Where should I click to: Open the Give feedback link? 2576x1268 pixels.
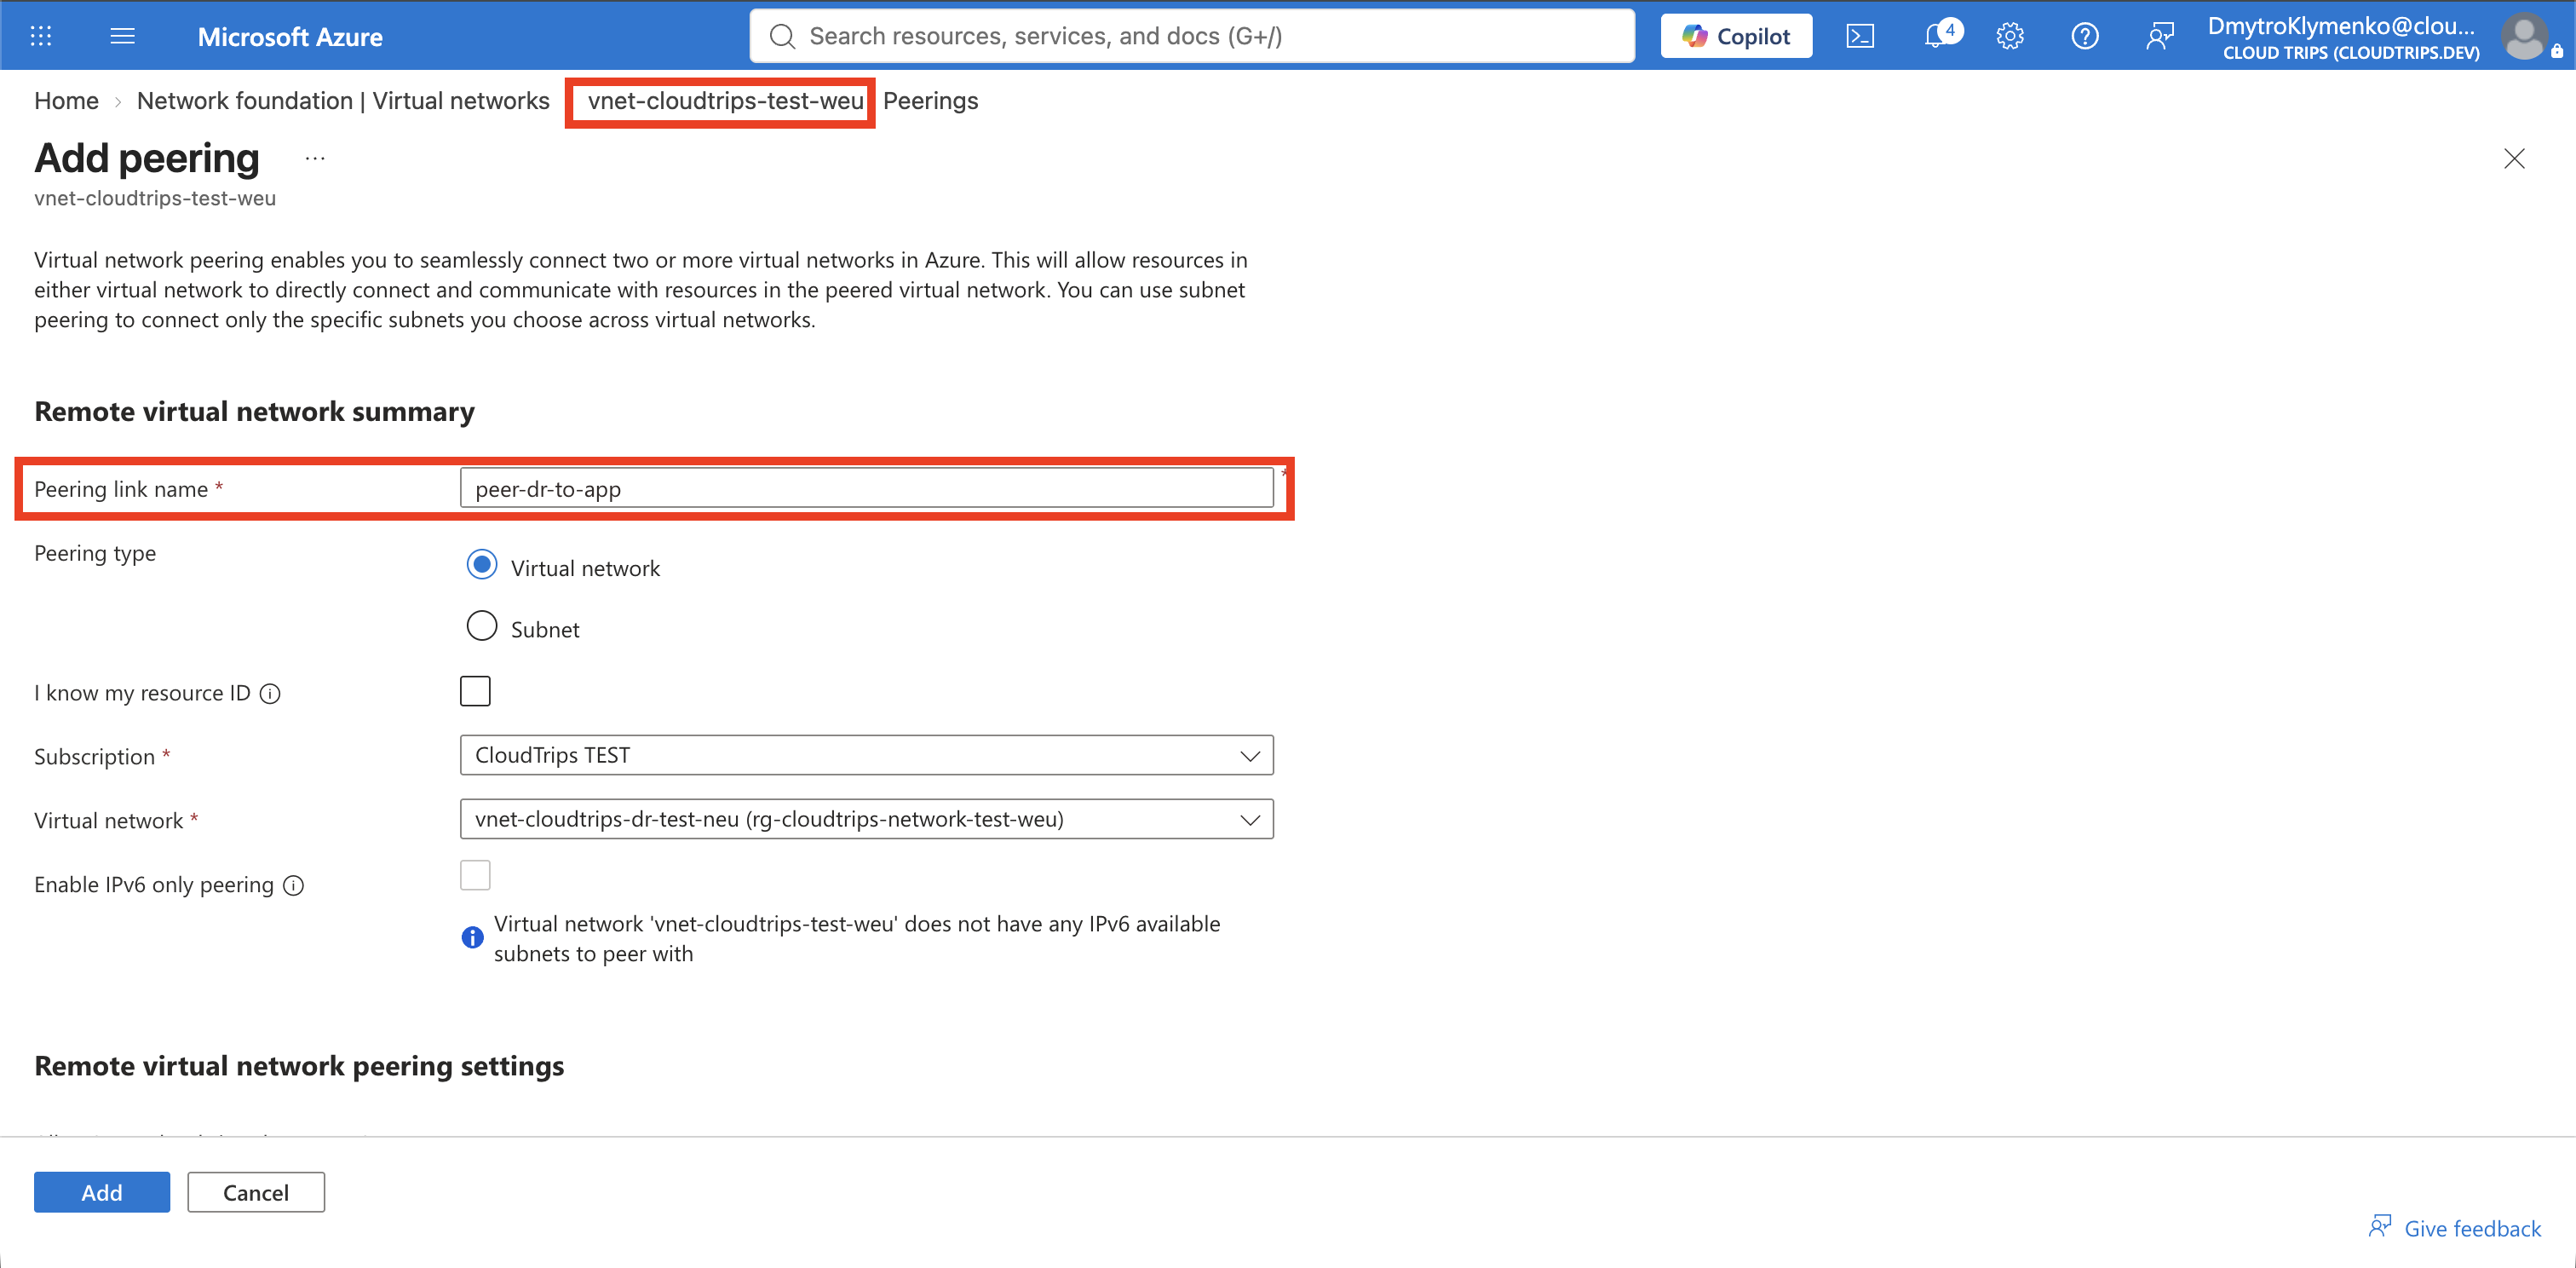coord(2455,1228)
